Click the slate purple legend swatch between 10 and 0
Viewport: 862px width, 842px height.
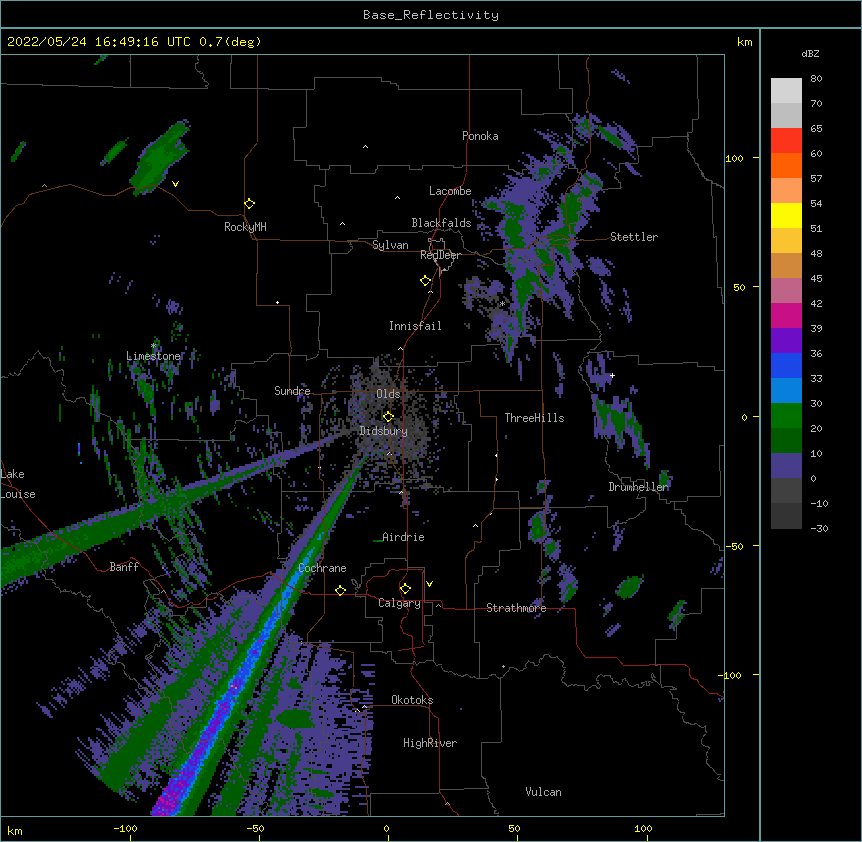coord(786,466)
